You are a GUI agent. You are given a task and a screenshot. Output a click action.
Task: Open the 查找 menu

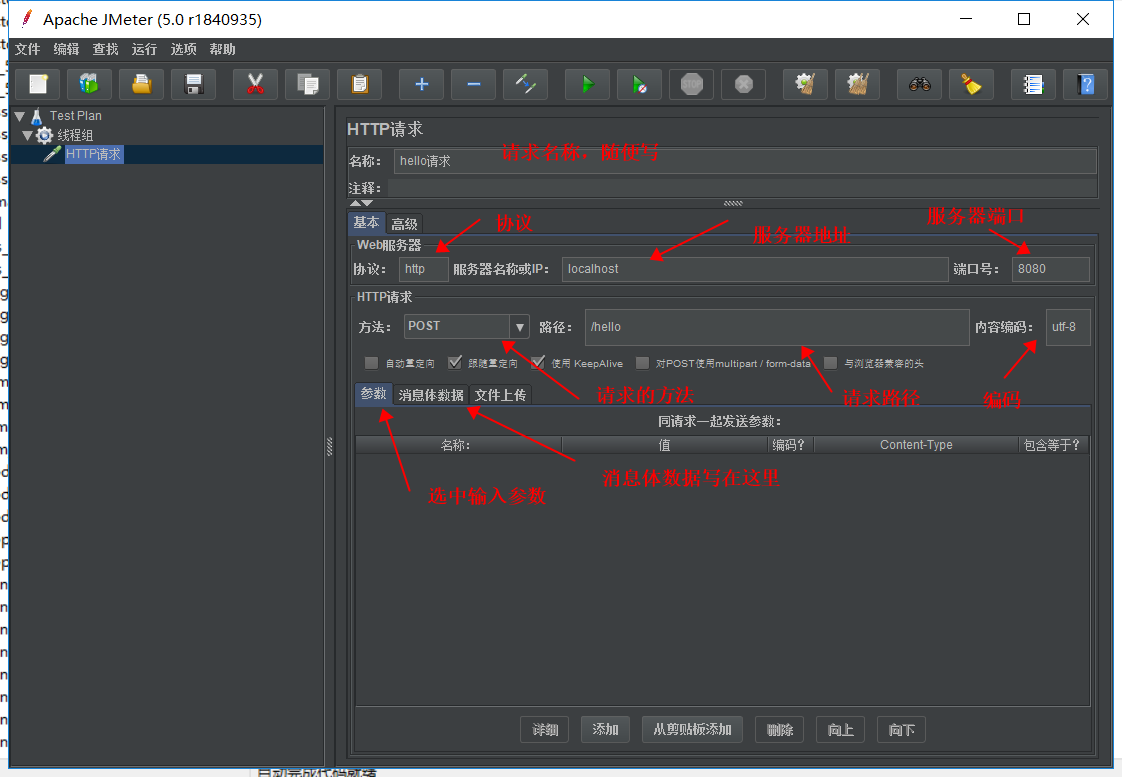point(105,49)
